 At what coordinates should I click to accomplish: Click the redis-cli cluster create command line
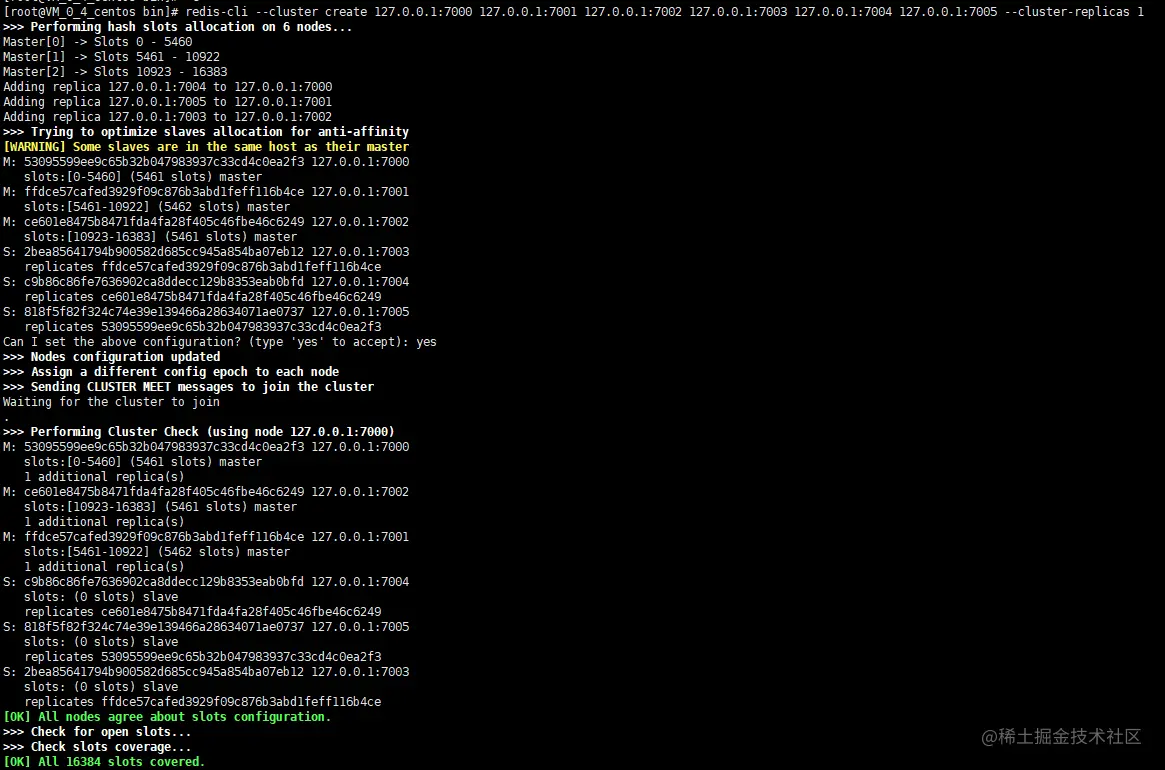pos(400,11)
